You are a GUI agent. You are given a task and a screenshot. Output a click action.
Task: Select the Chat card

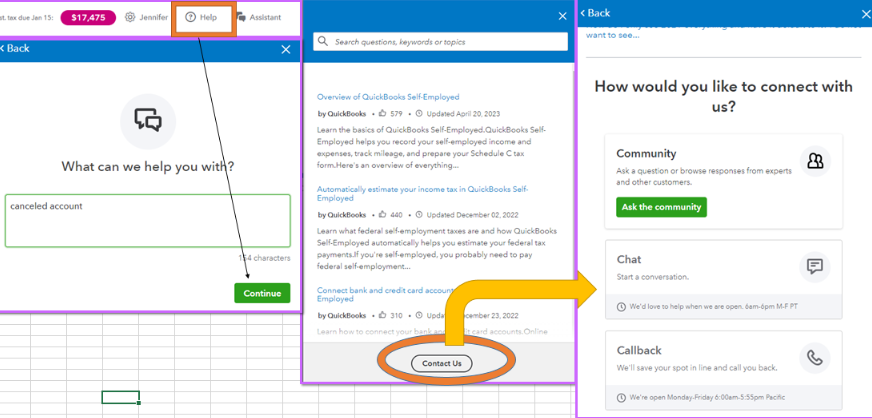pyautogui.click(x=724, y=279)
